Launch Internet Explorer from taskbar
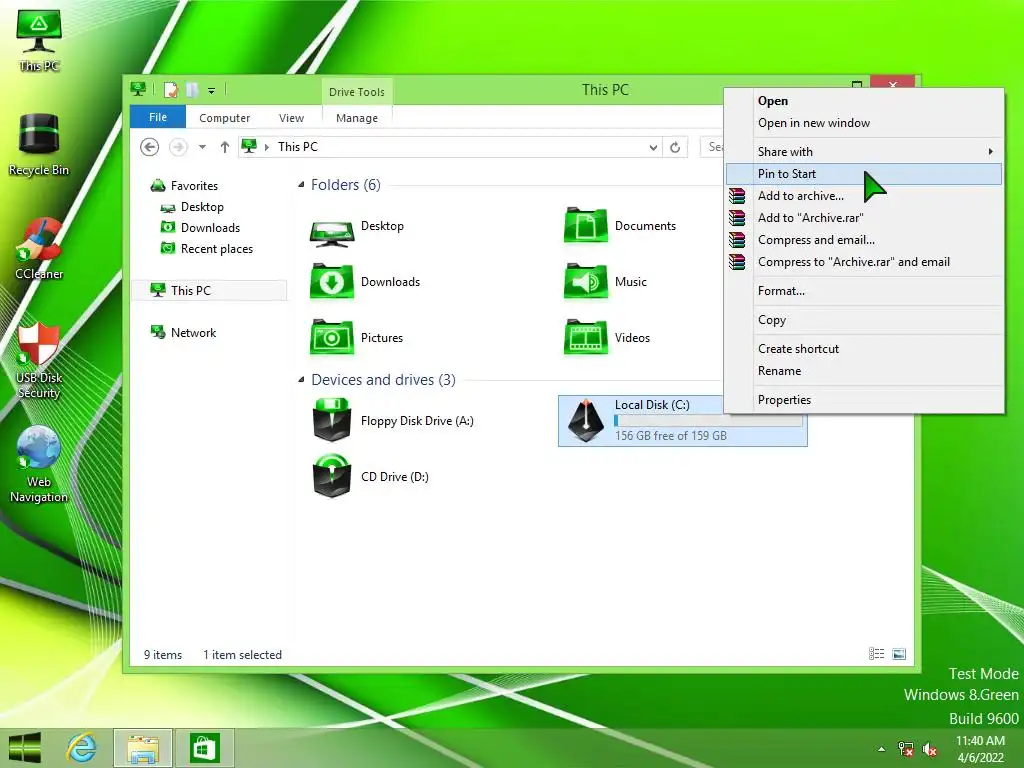Screen dimensions: 1024x768 tap(82, 748)
